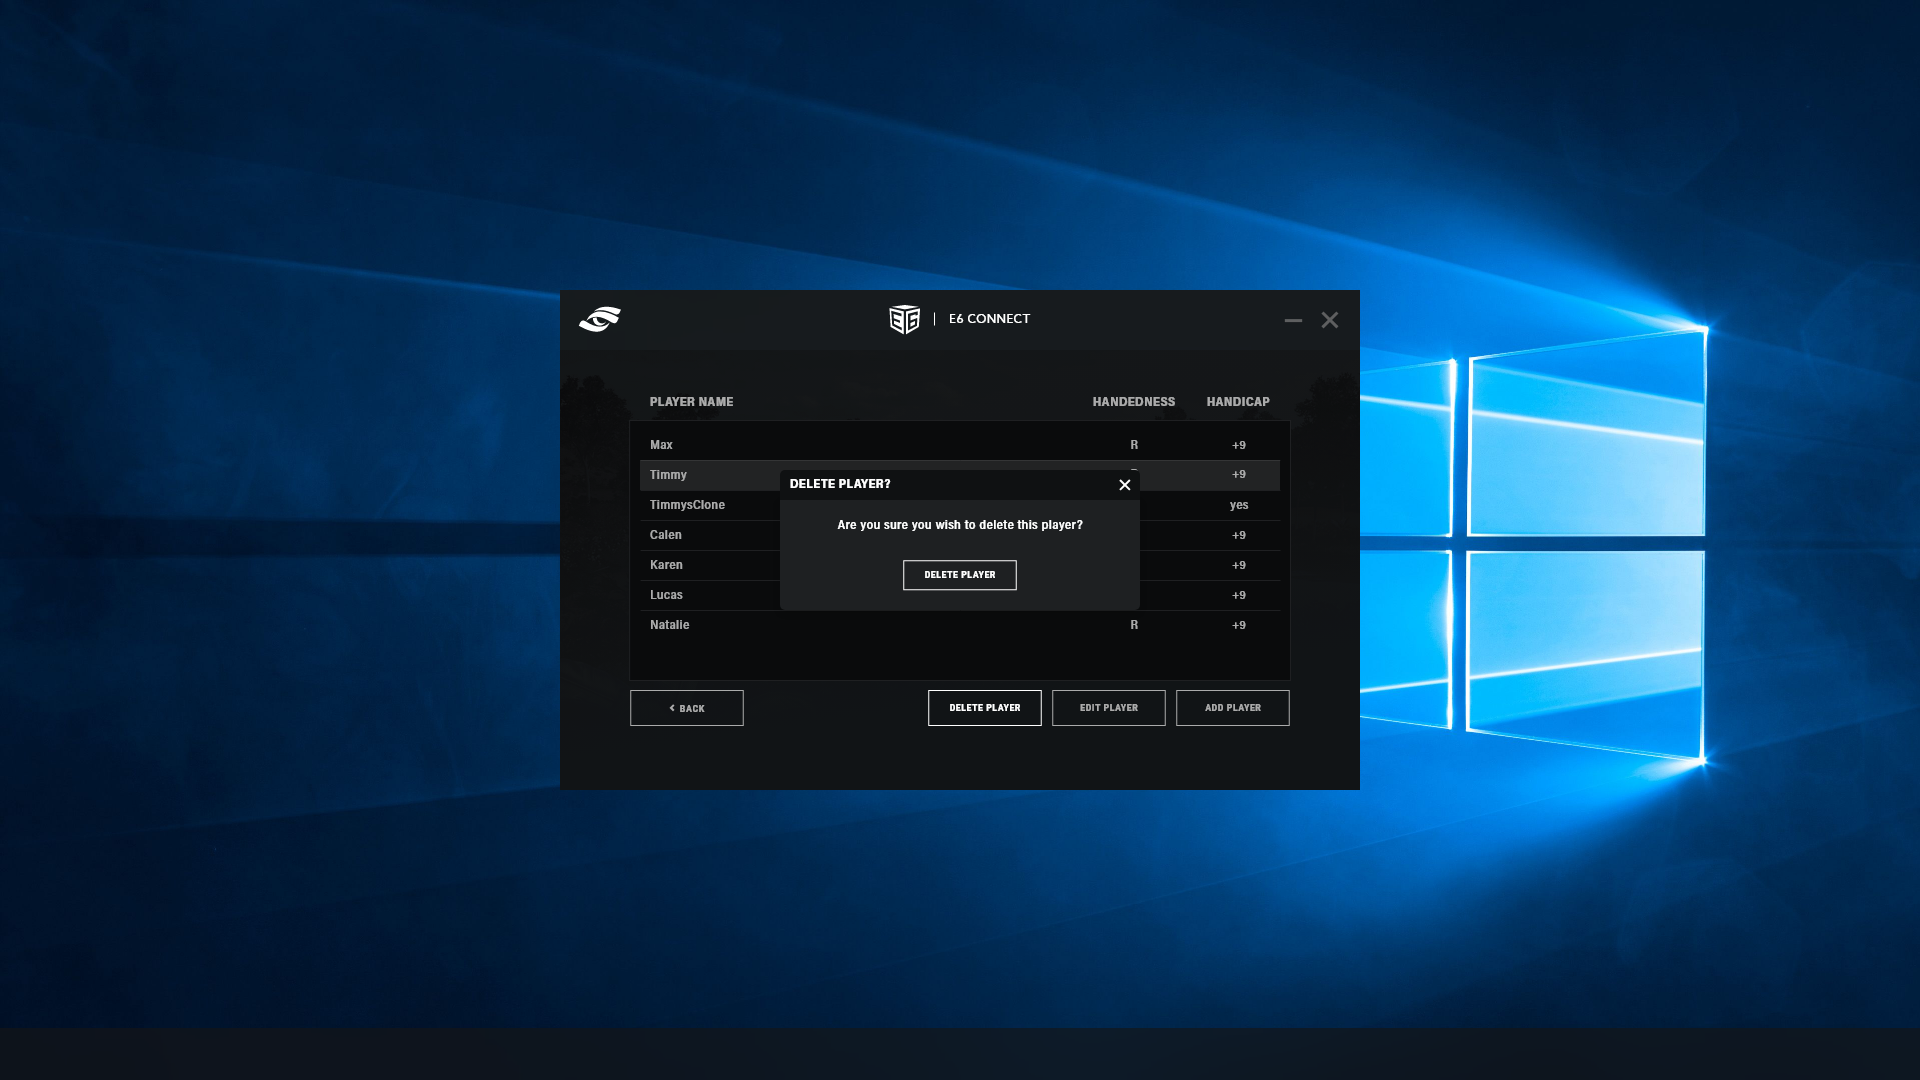Viewport: 1920px width, 1080px height.
Task: Close the Delete Player dialog
Action: [x=1124, y=485]
